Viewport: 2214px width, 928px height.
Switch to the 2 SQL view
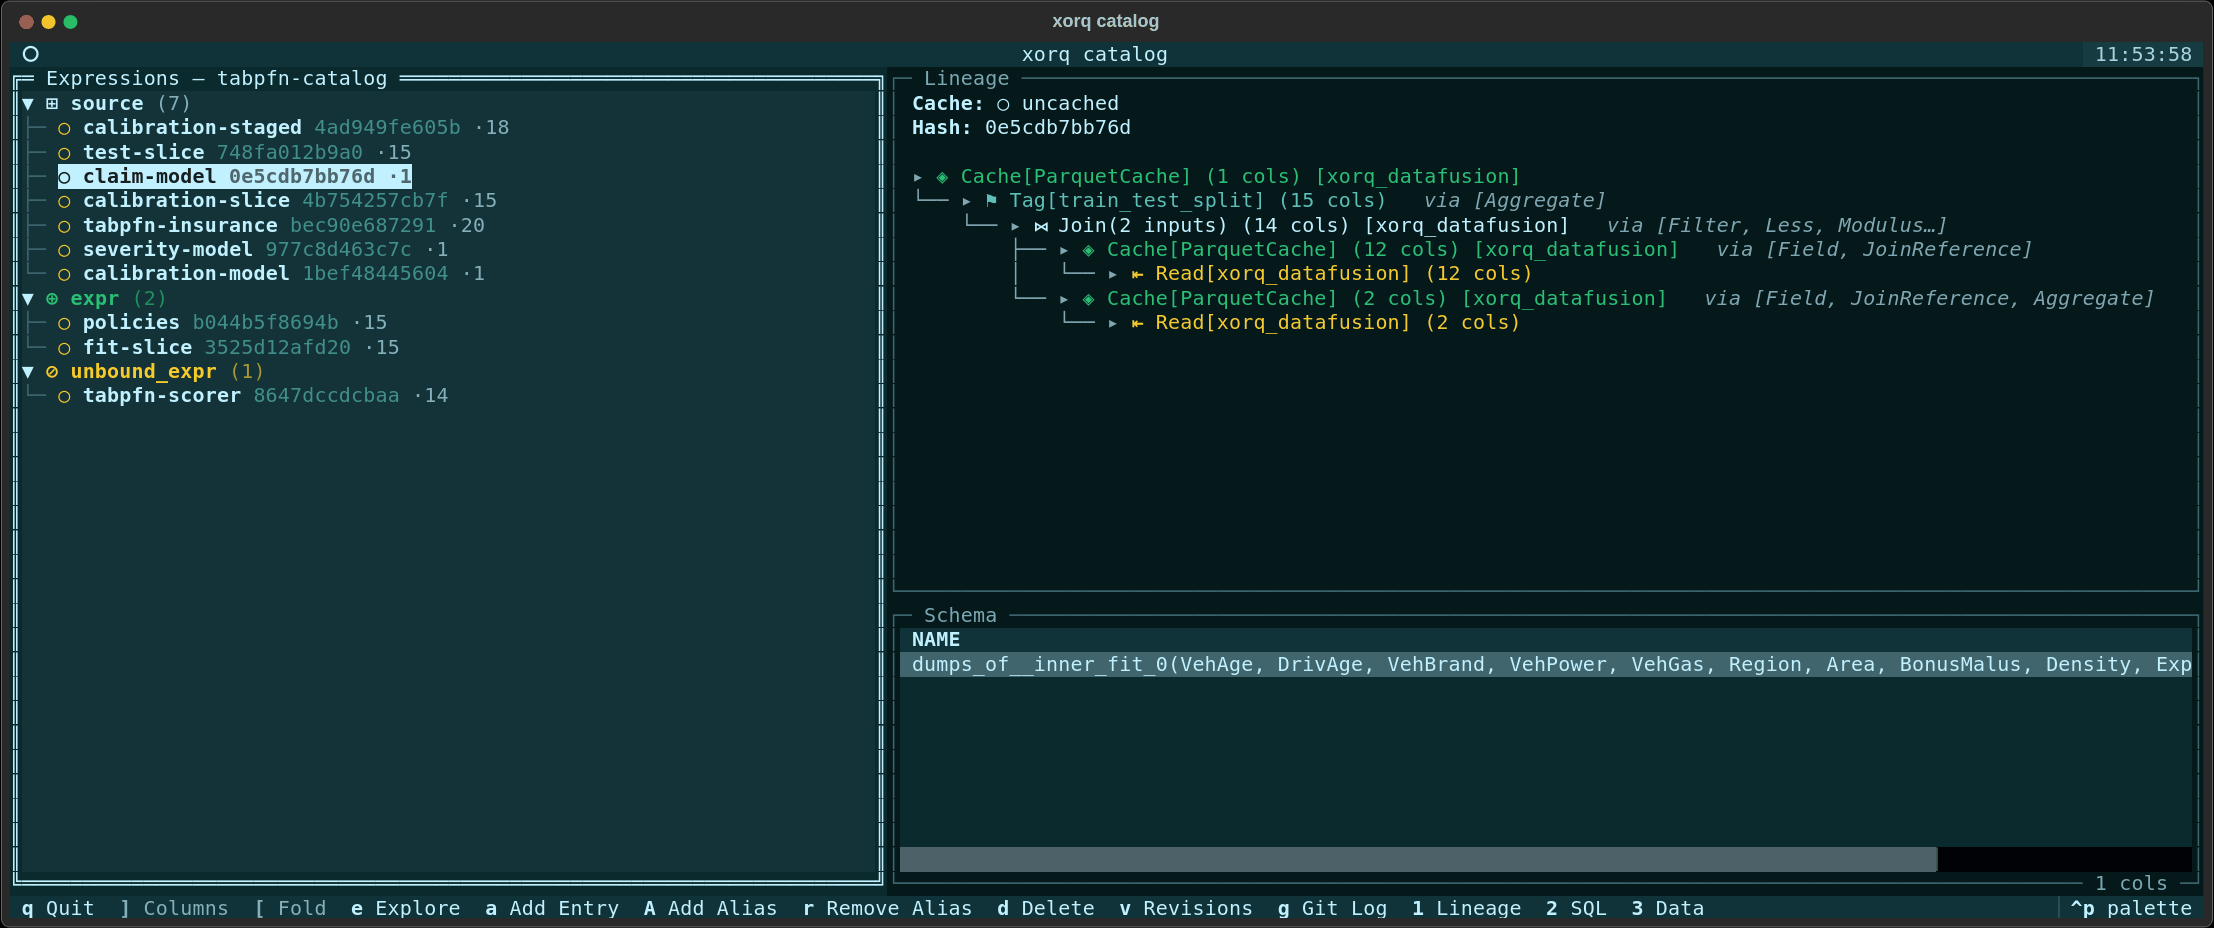point(1576,908)
